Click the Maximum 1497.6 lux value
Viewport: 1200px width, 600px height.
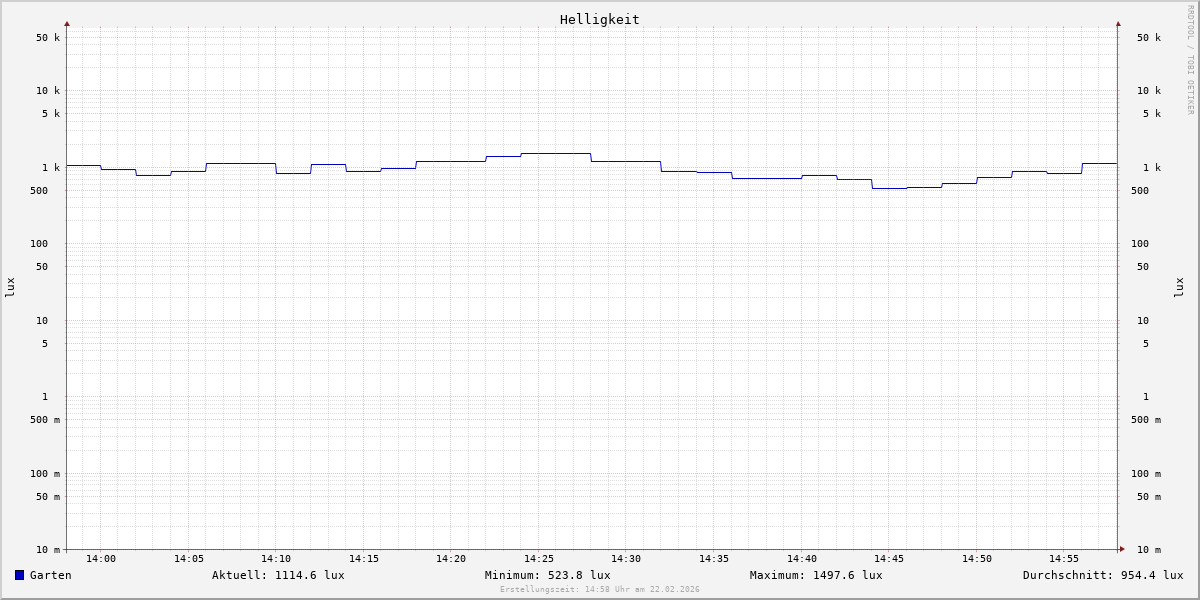tap(816, 575)
